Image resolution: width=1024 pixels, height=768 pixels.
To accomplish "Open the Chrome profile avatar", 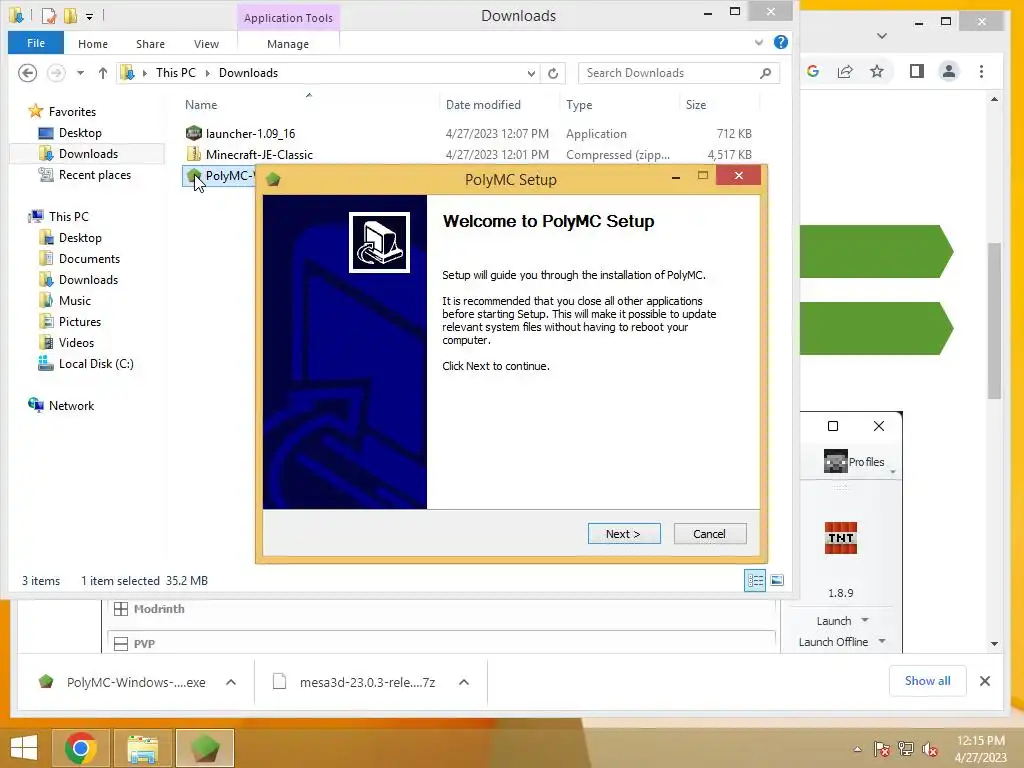I will tap(949, 71).
